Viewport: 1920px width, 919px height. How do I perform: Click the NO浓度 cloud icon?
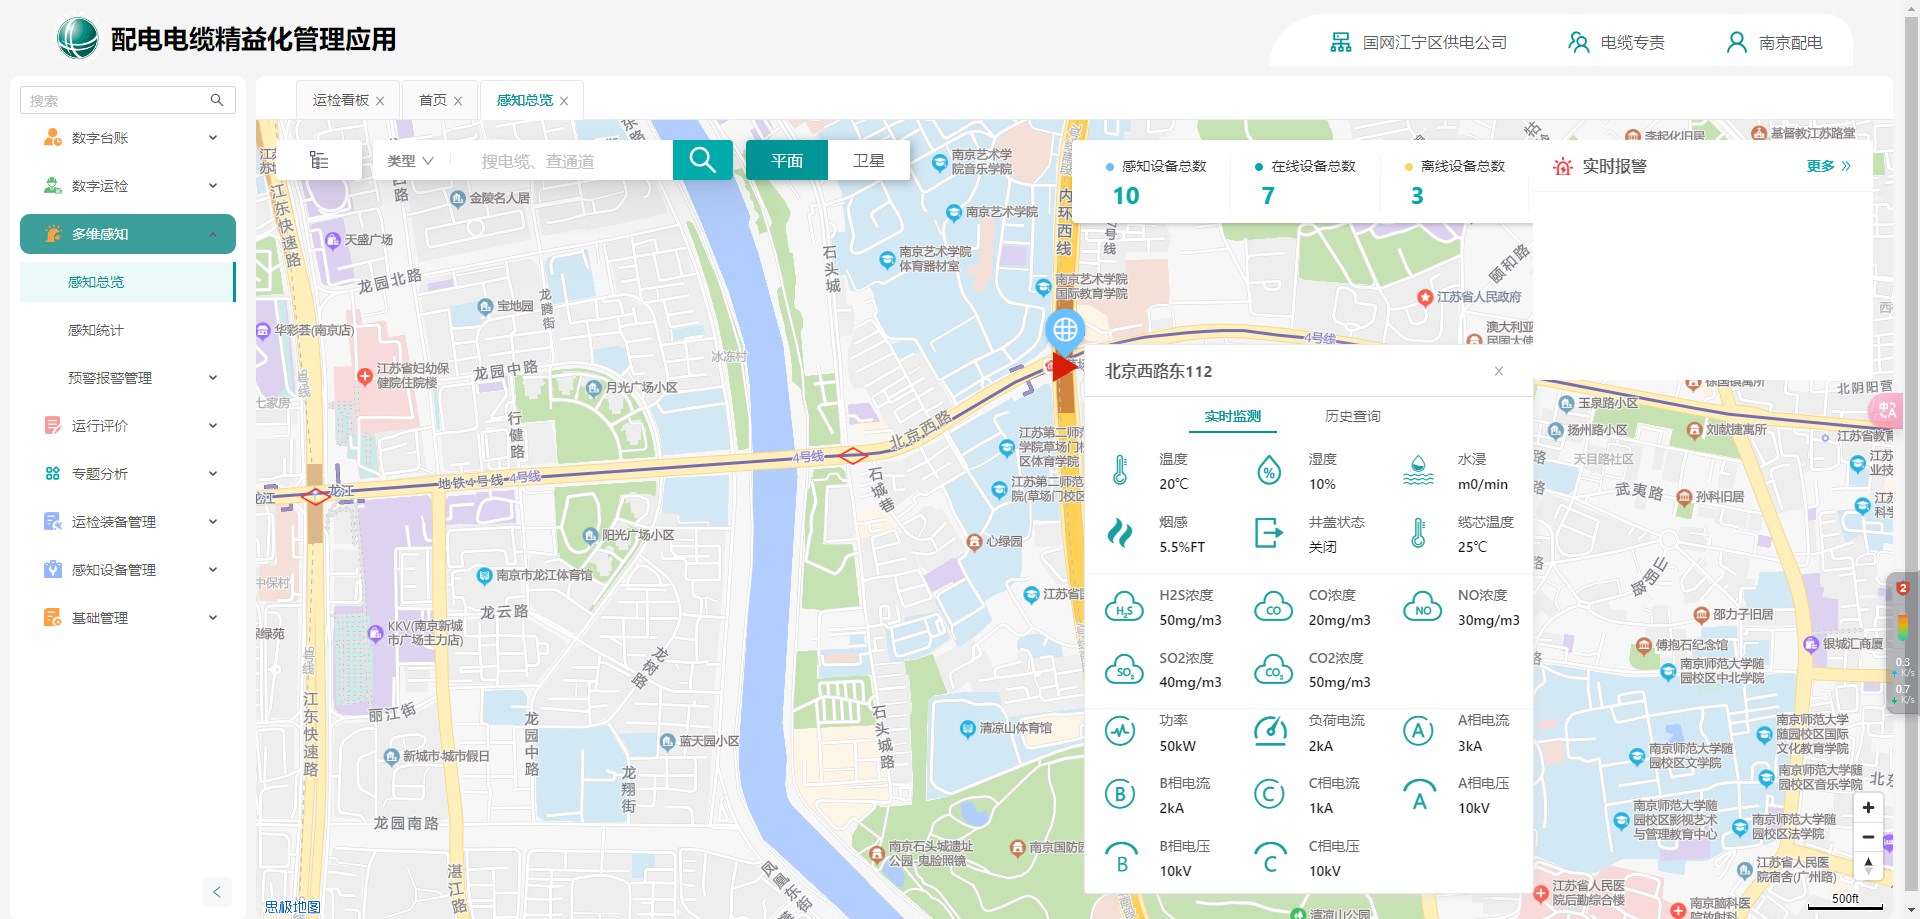pyautogui.click(x=1422, y=607)
